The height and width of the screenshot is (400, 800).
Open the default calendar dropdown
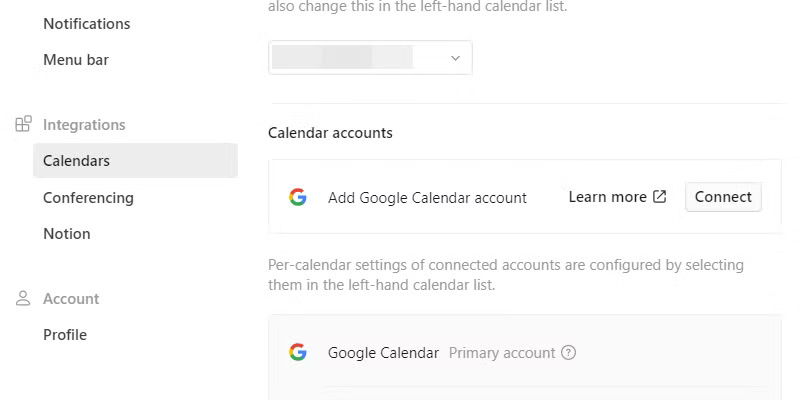coord(370,58)
